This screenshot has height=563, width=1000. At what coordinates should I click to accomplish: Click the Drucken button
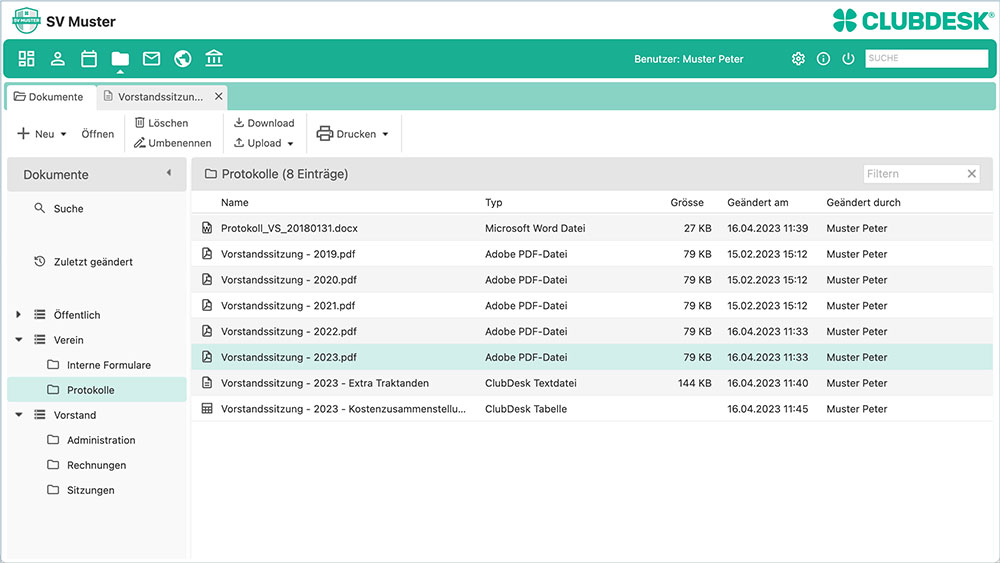point(346,134)
